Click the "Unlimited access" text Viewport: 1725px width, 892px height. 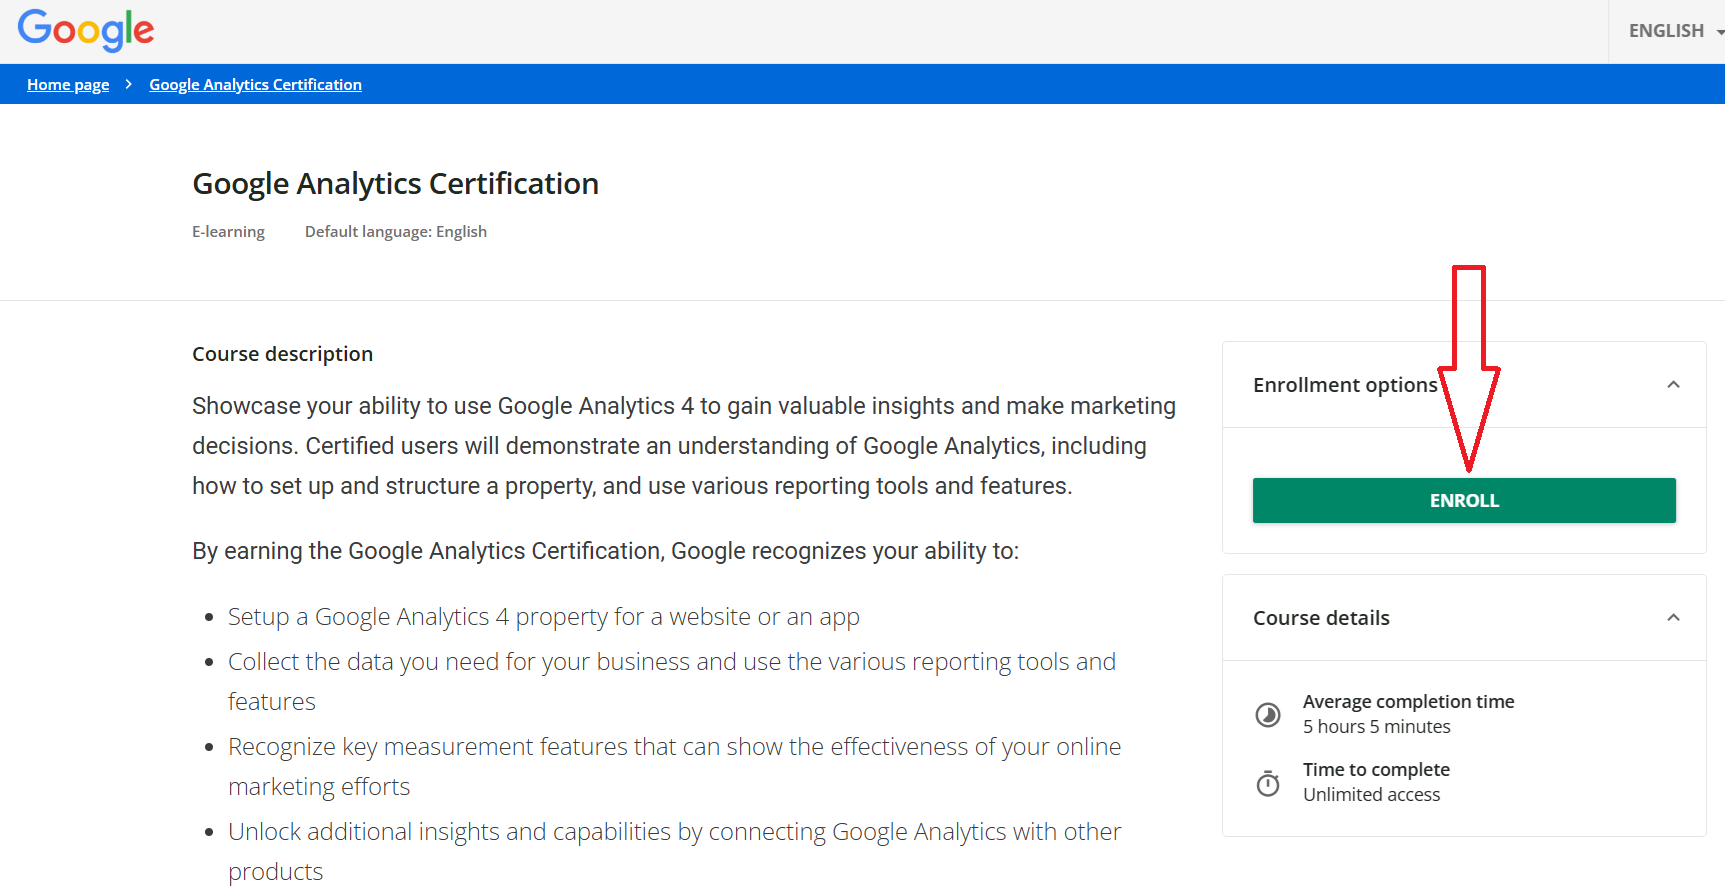1371,795
